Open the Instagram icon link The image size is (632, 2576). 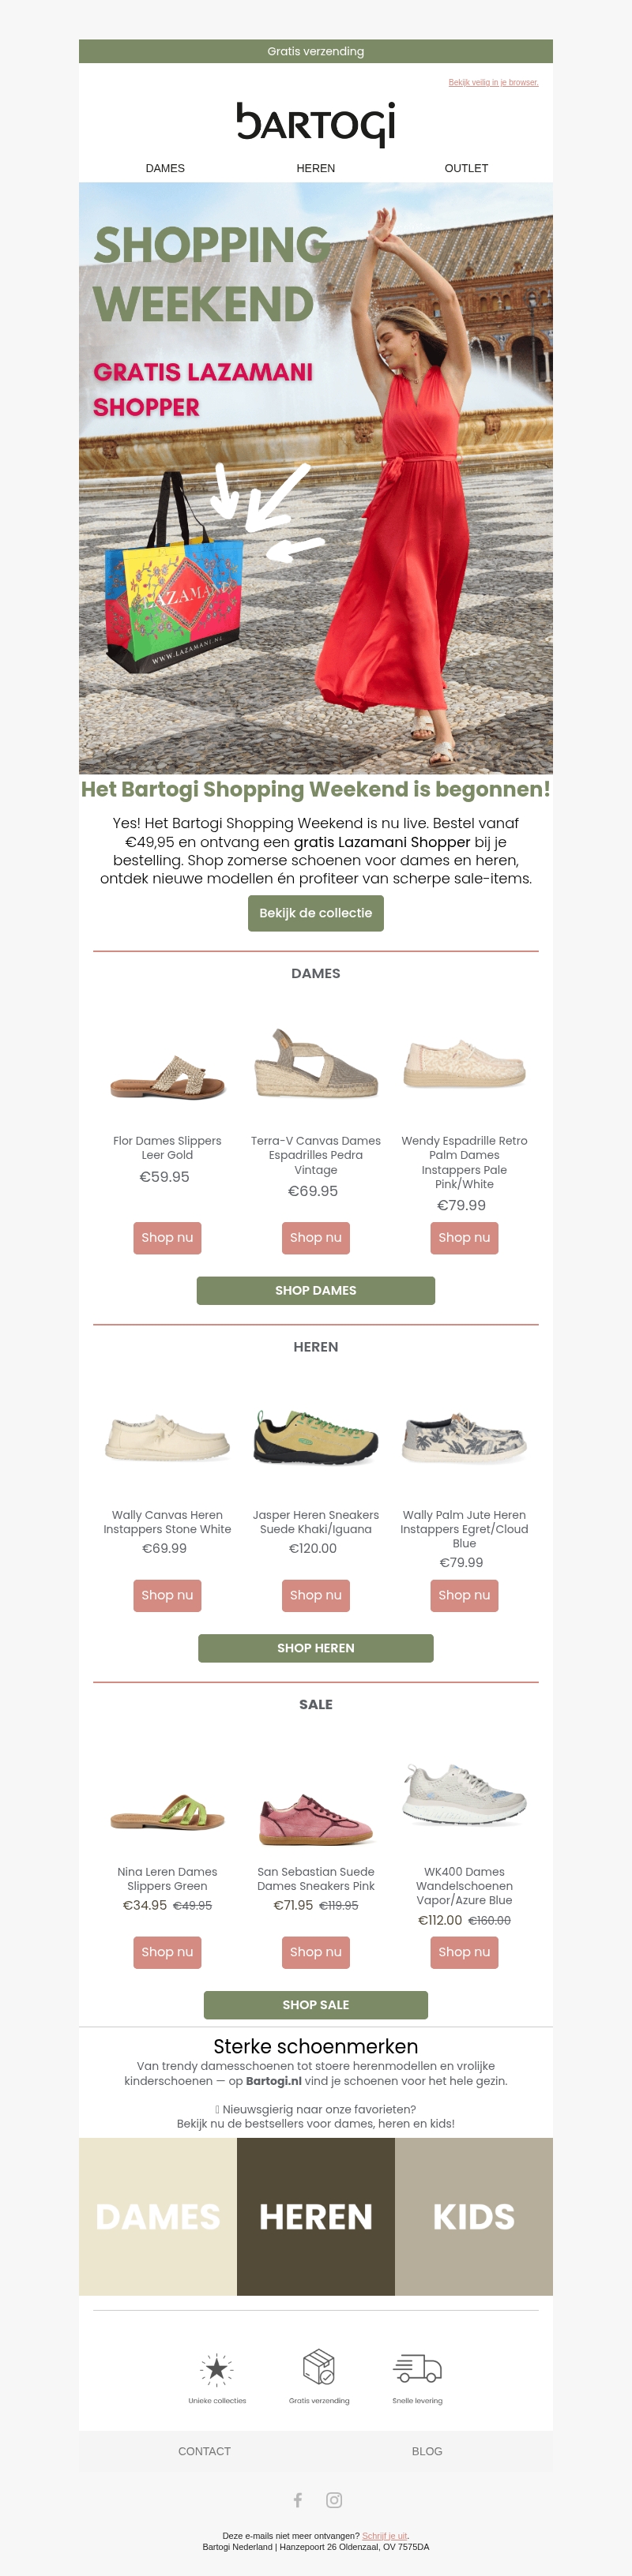tap(334, 2500)
